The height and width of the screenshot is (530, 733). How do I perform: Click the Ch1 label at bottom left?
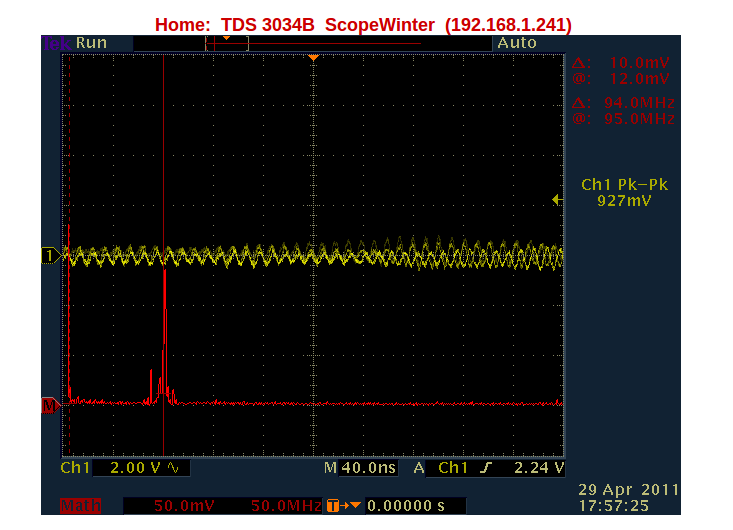(75, 467)
